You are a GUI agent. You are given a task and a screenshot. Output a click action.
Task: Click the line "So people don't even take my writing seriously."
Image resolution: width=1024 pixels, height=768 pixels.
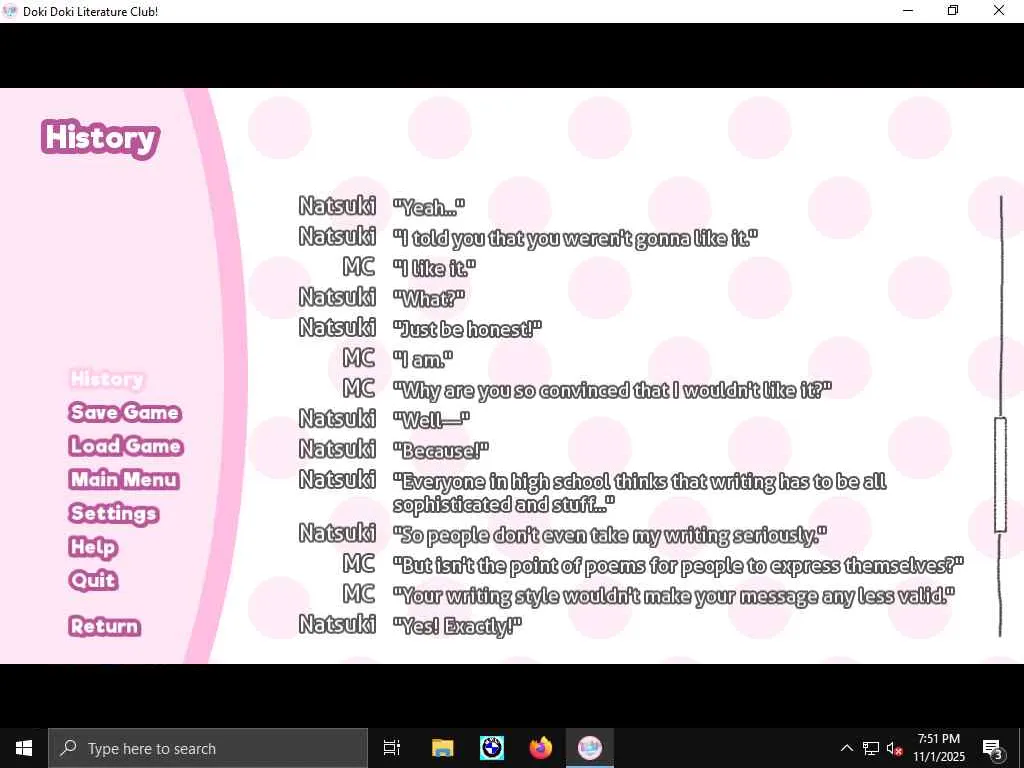pos(610,535)
